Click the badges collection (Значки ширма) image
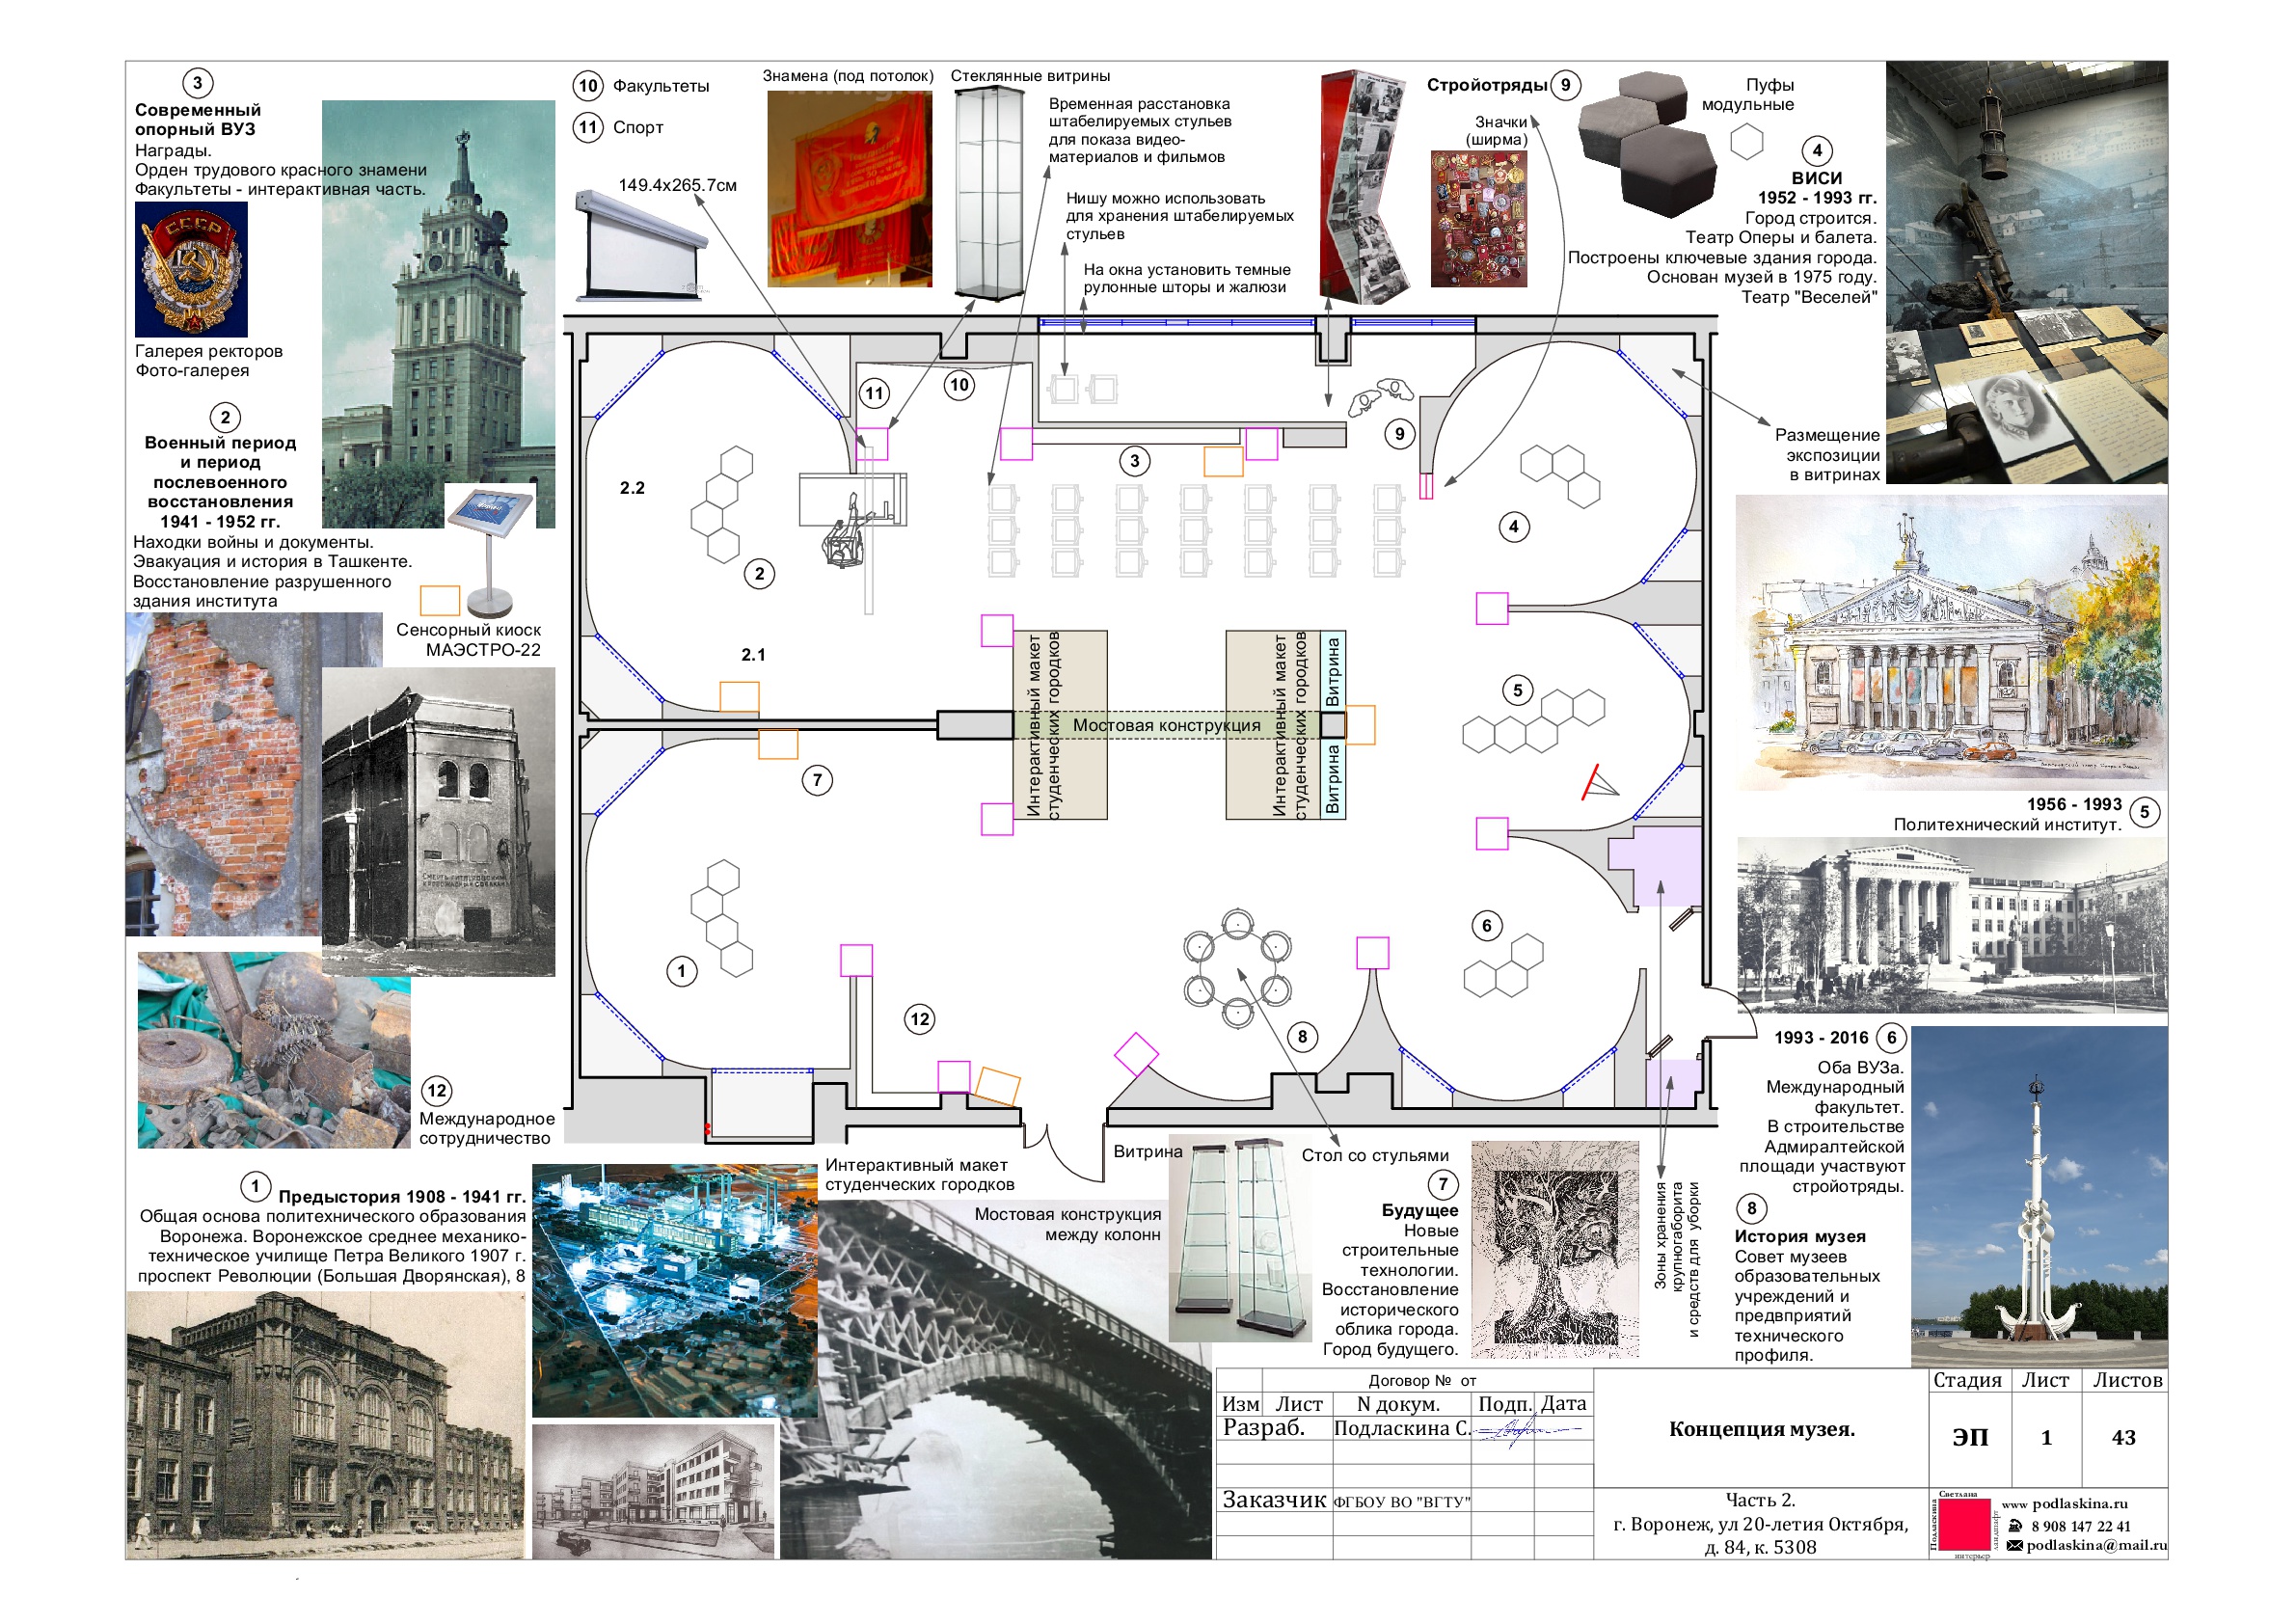Viewport: 2296px width, 1624px height. pyautogui.click(x=1478, y=218)
